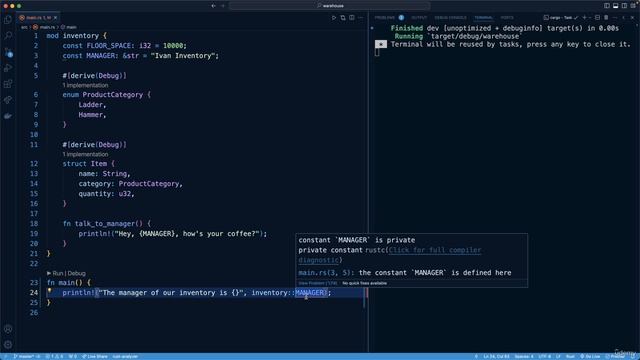Click the FLOOR_SPACE constant on line 2
The image size is (640, 360).
109,46
